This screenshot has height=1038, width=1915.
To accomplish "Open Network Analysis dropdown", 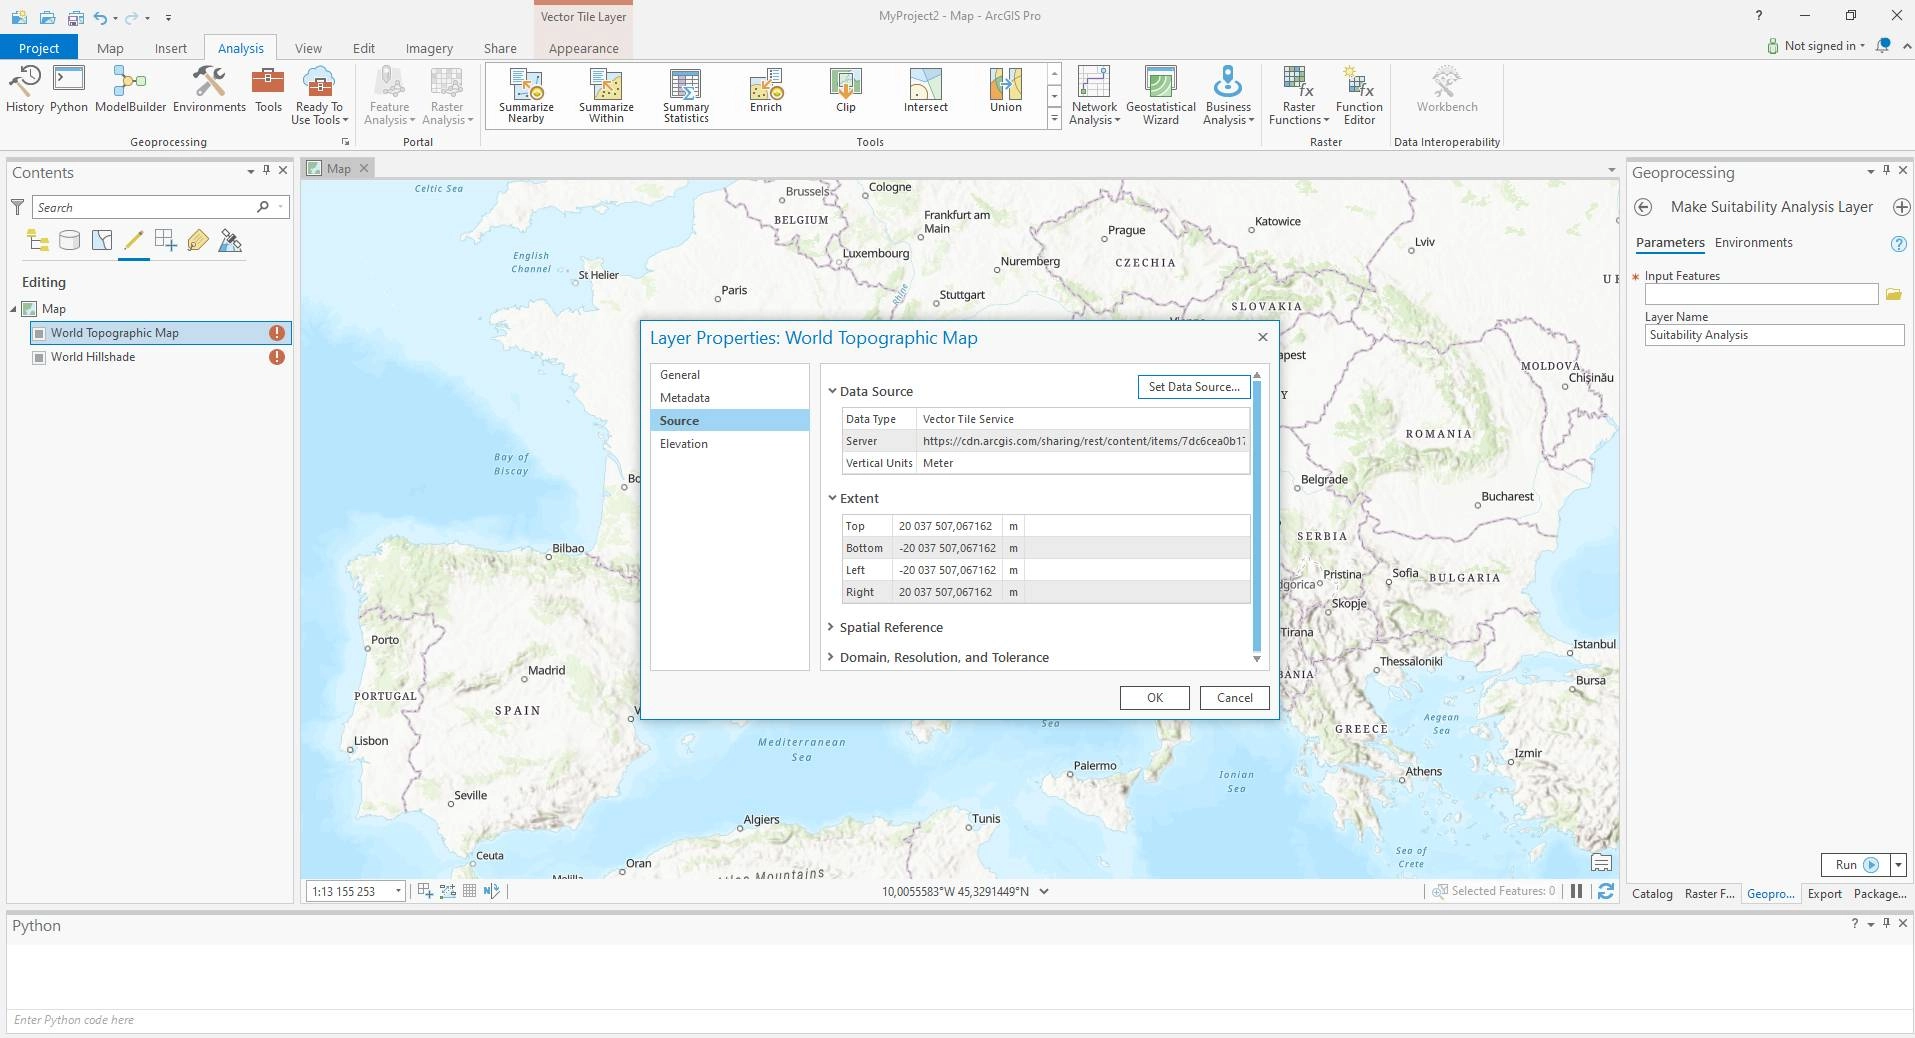I will tap(1094, 95).
